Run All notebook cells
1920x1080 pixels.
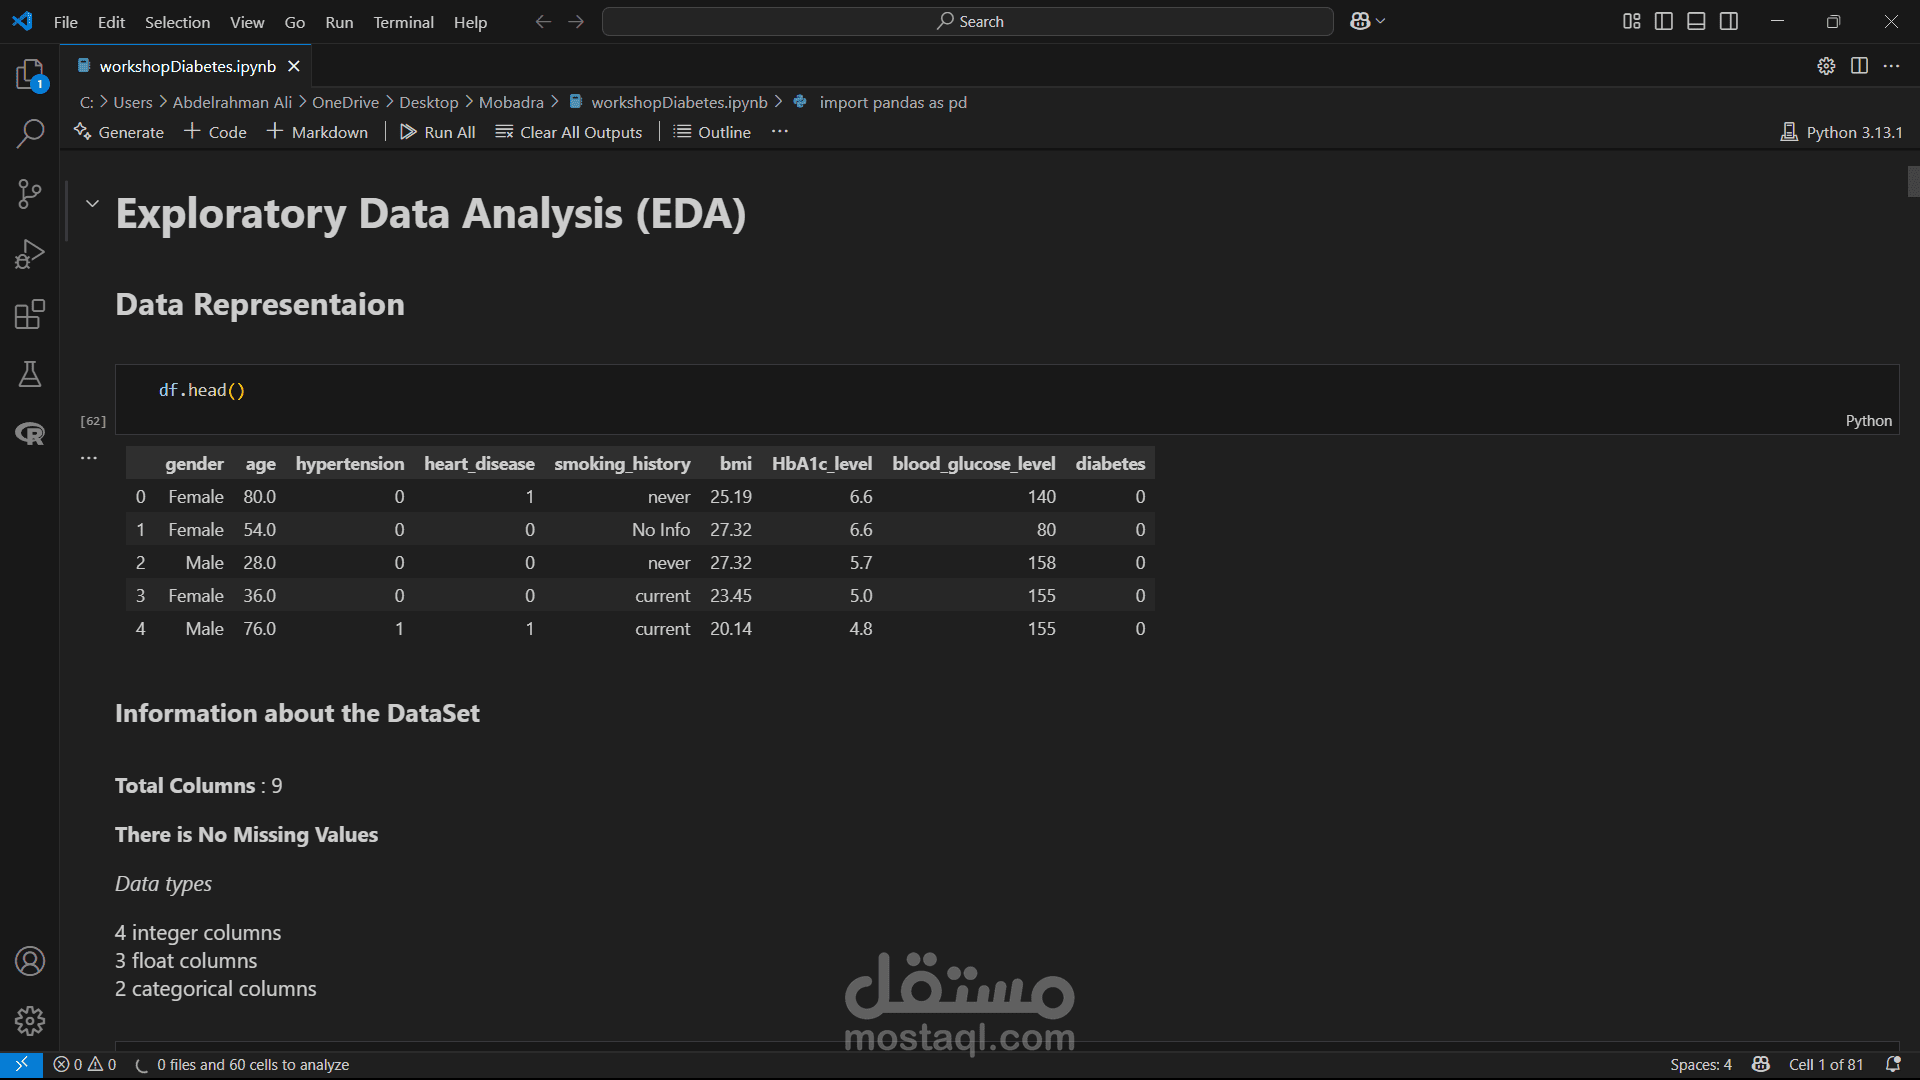[x=437, y=132]
